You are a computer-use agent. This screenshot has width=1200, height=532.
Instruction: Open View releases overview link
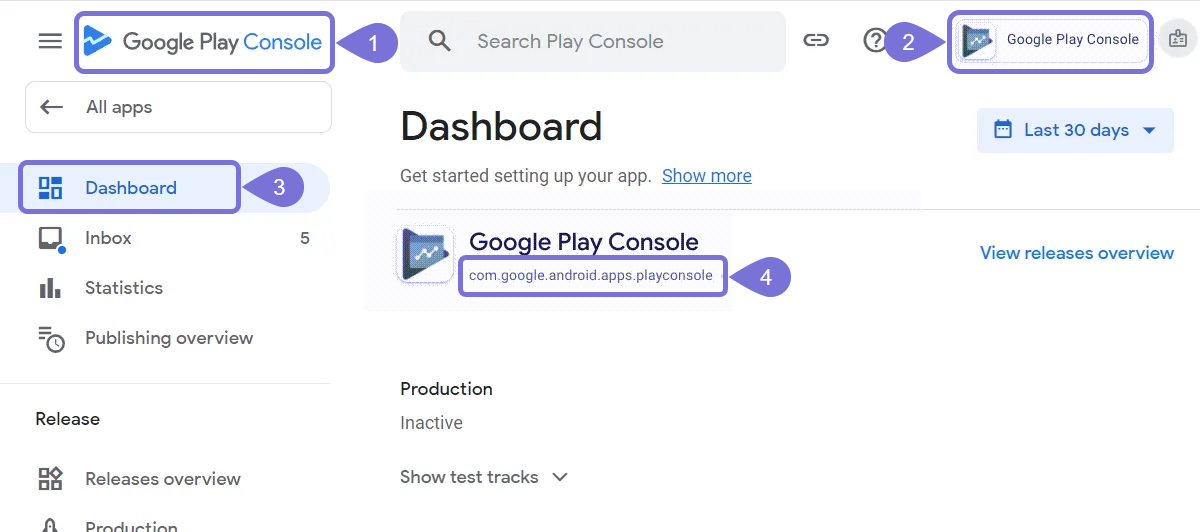(1076, 253)
